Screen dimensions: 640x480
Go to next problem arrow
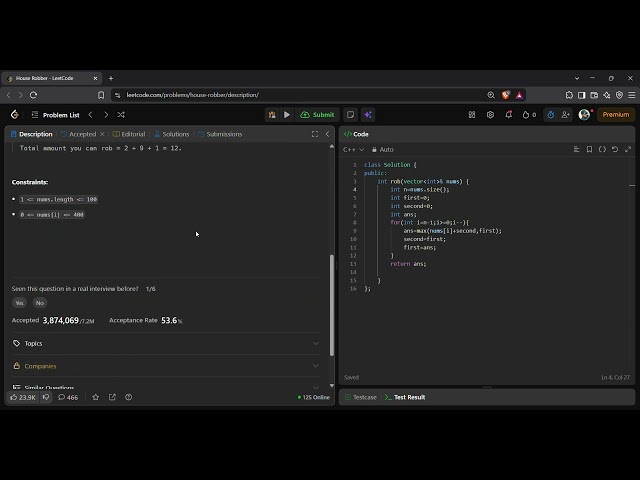coord(106,115)
